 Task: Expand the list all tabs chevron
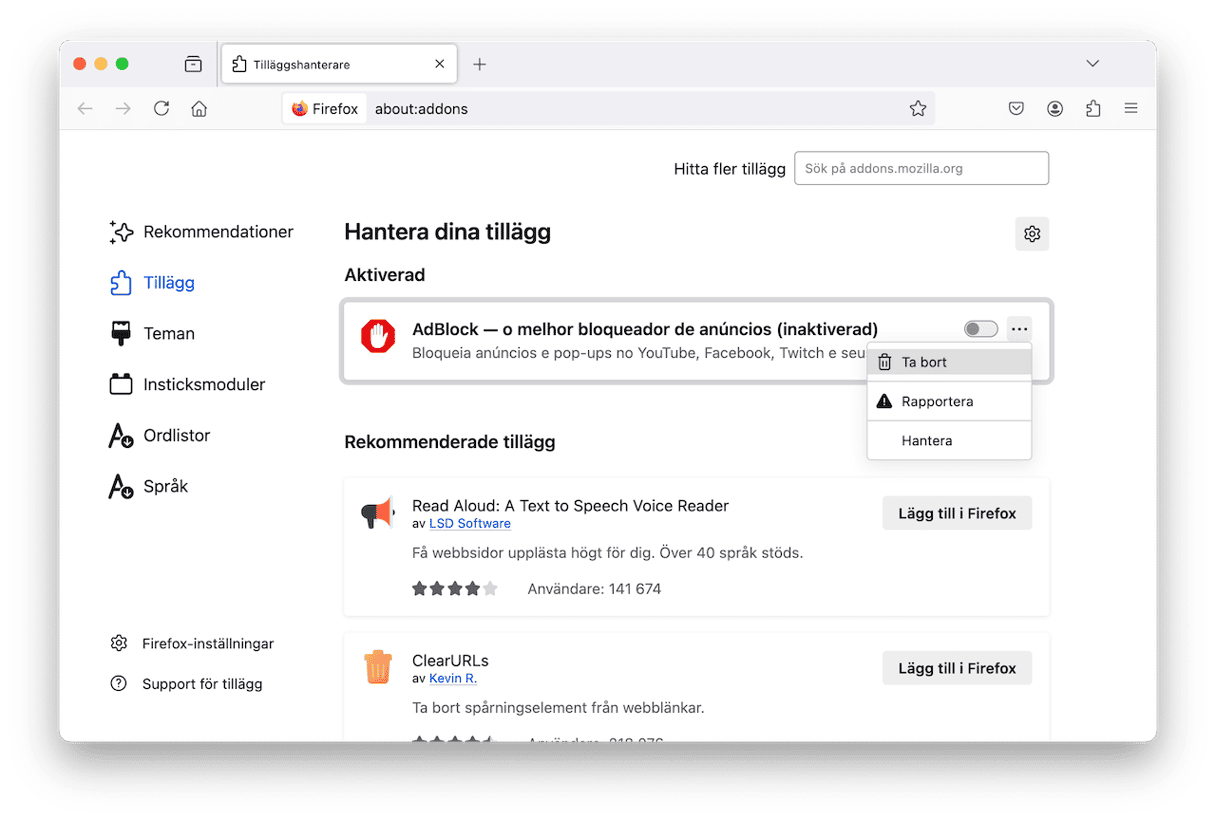(x=1092, y=64)
